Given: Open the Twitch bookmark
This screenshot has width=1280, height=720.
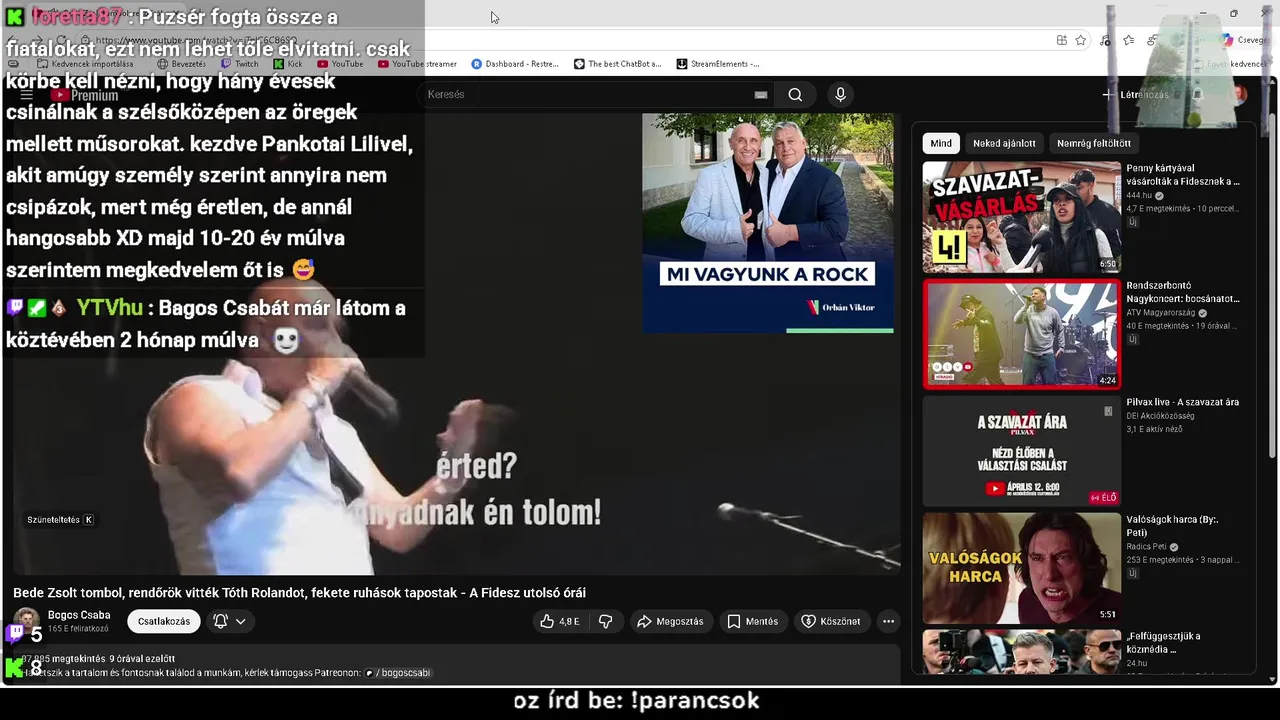Looking at the screenshot, I should [x=239, y=64].
